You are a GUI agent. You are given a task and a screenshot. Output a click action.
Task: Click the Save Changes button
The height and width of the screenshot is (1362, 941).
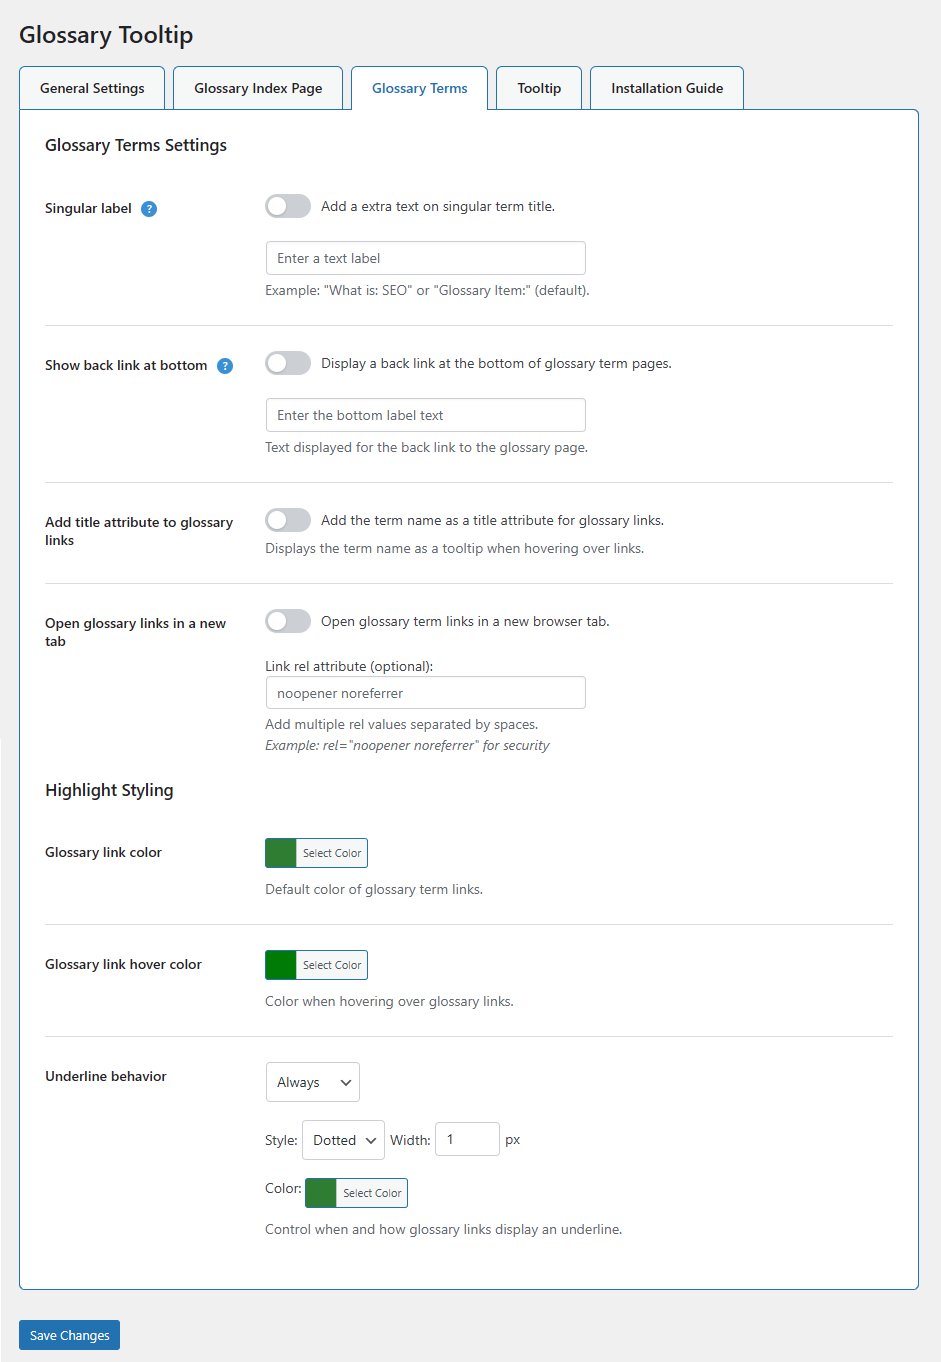coord(70,1335)
